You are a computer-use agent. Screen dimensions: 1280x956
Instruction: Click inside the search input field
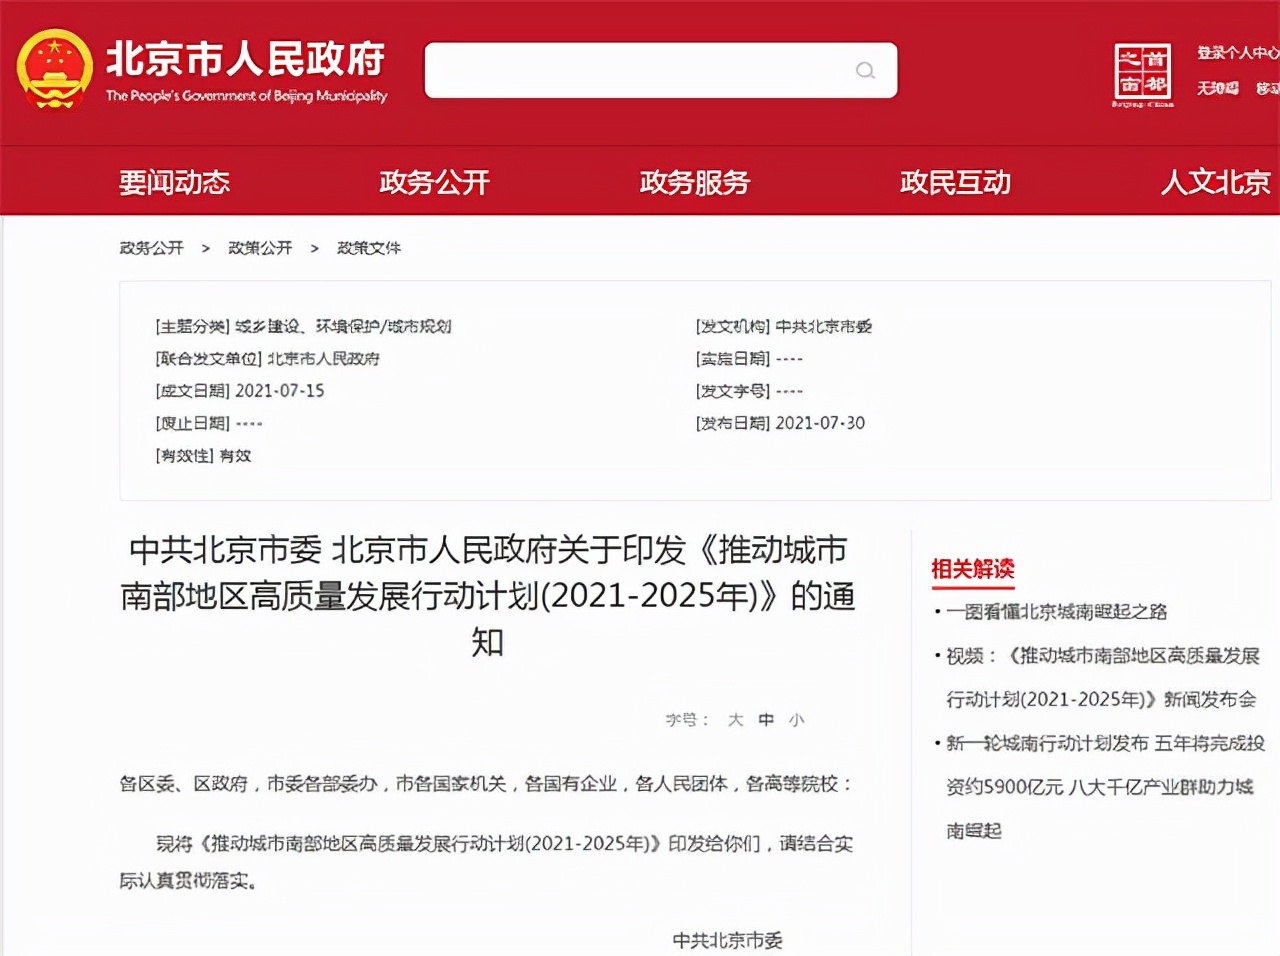(640, 70)
